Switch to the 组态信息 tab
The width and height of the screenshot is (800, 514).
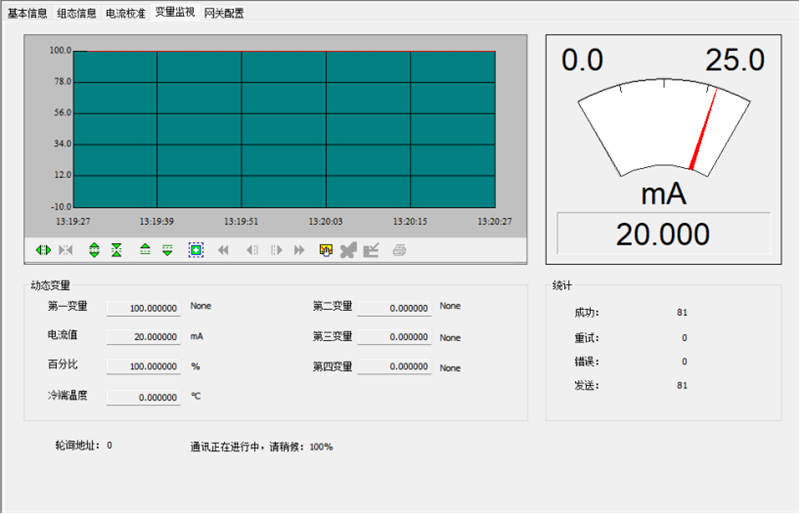pyautogui.click(x=77, y=13)
